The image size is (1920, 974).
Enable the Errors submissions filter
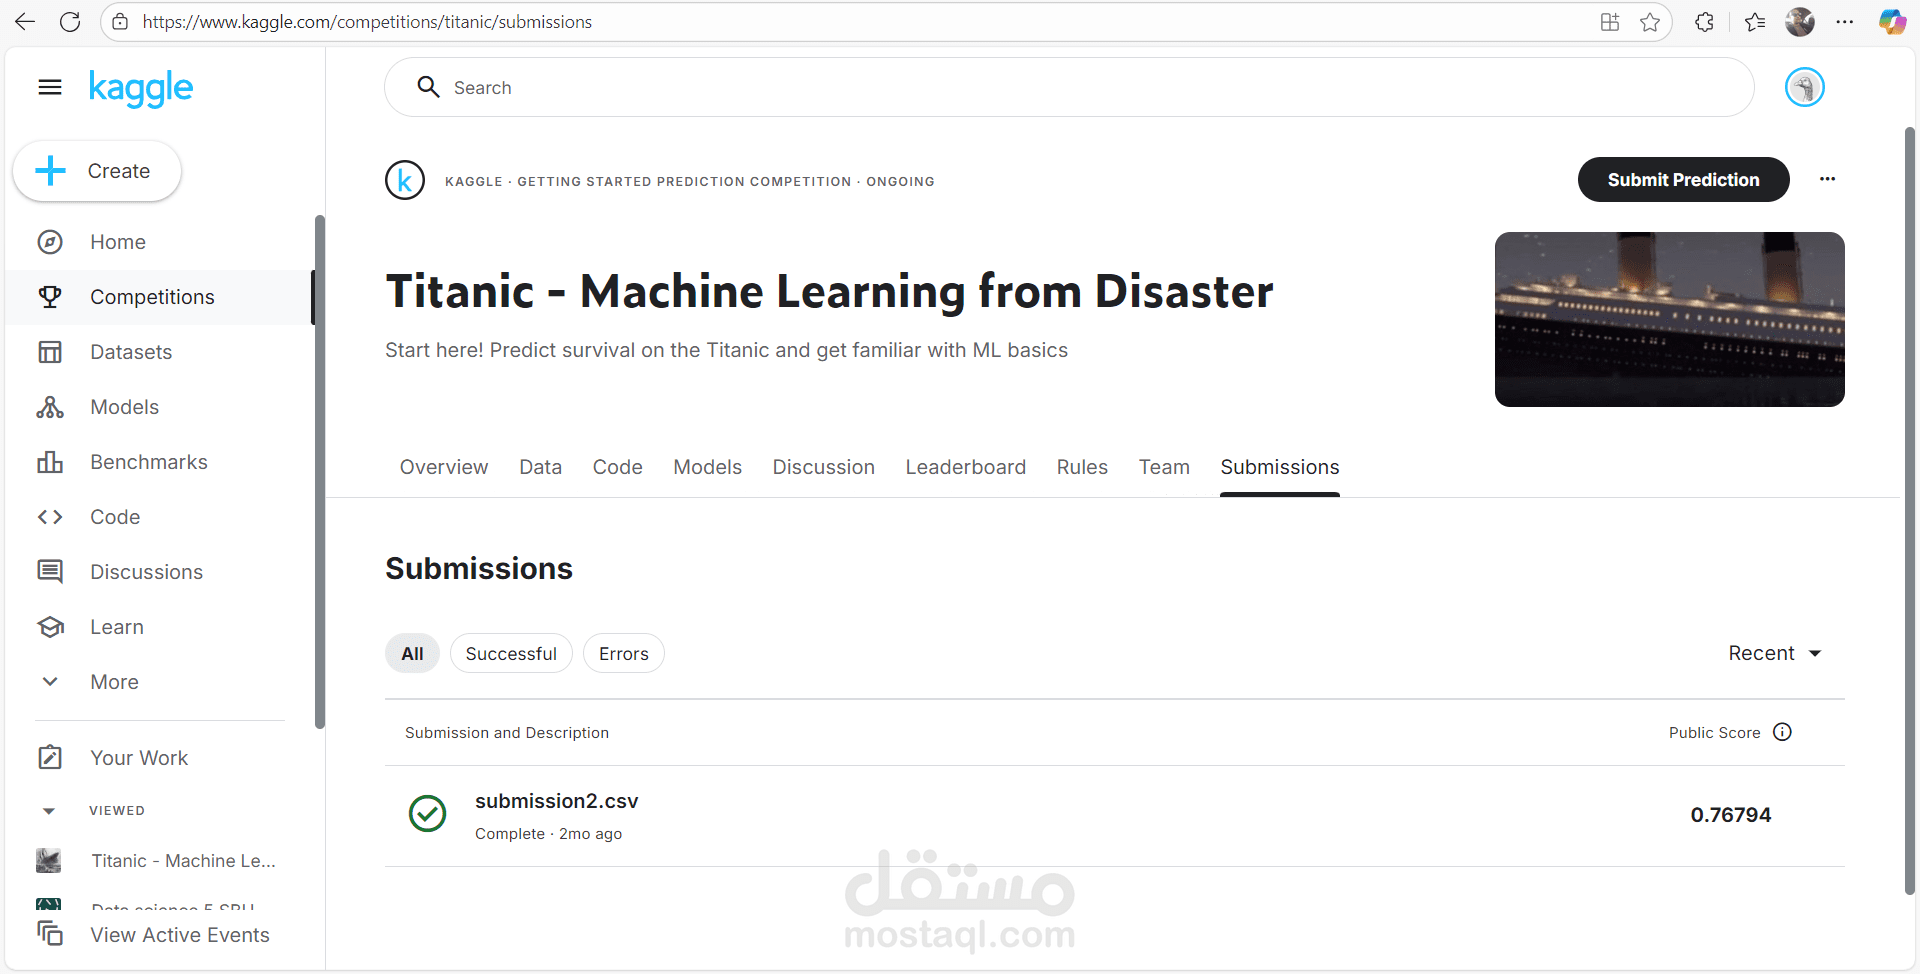pos(623,653)
